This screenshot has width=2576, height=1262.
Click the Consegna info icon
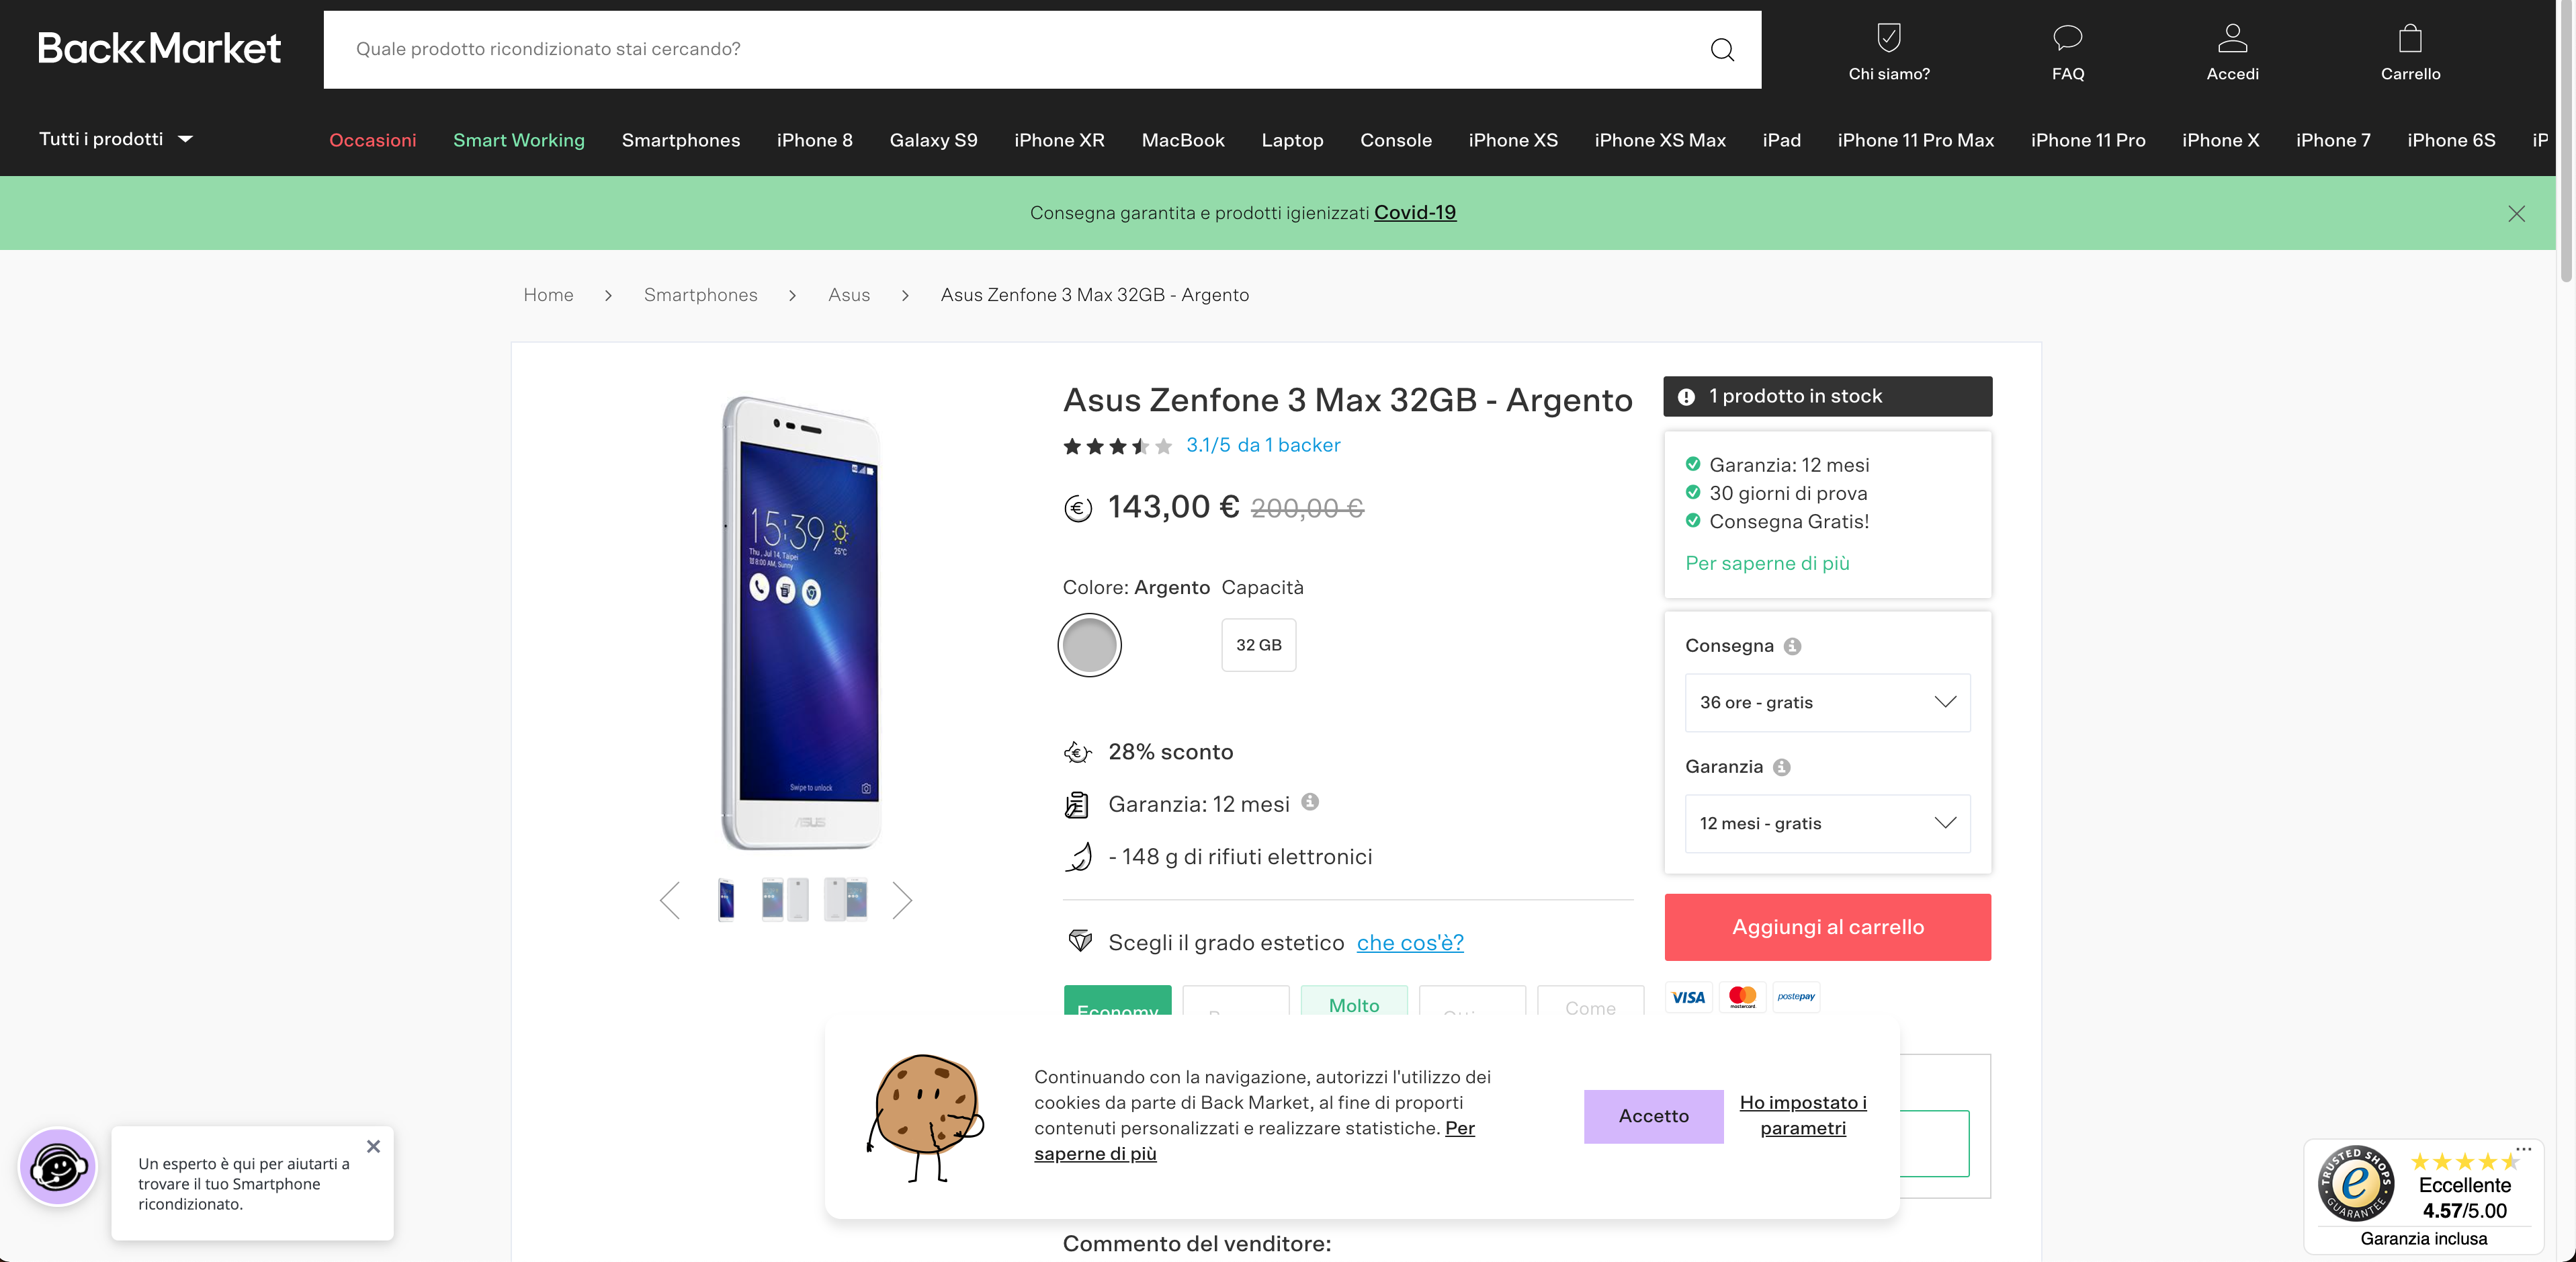1793,646
